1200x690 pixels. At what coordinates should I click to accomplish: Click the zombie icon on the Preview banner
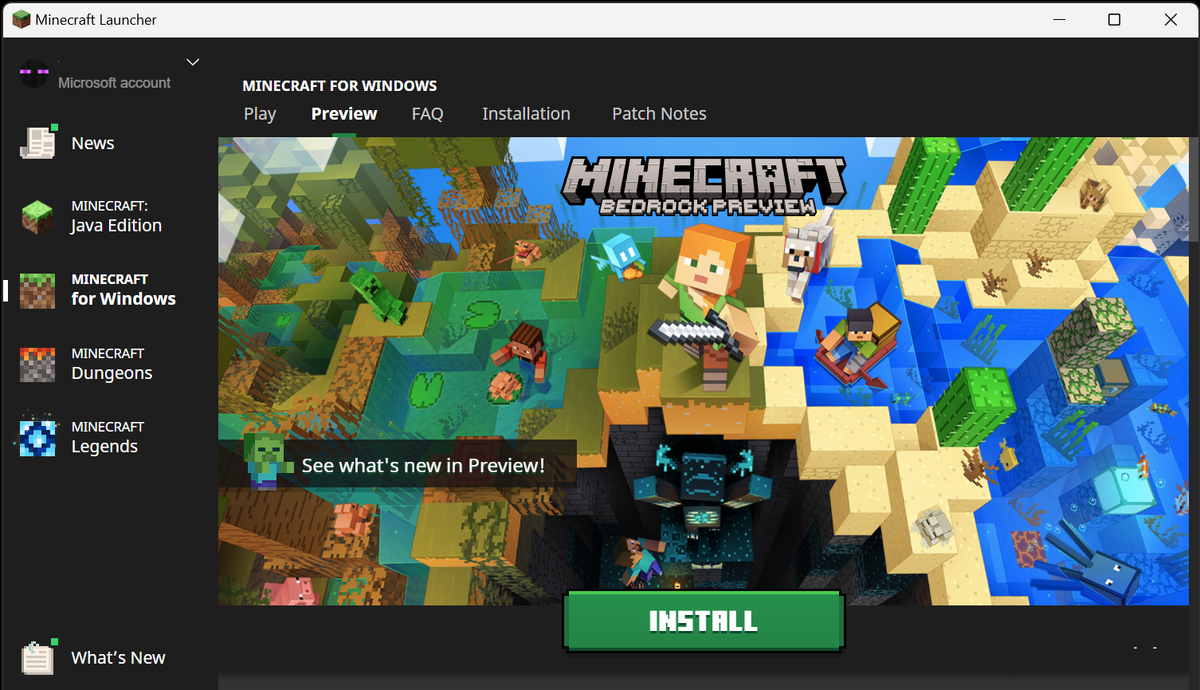click(x=267, y=460)
